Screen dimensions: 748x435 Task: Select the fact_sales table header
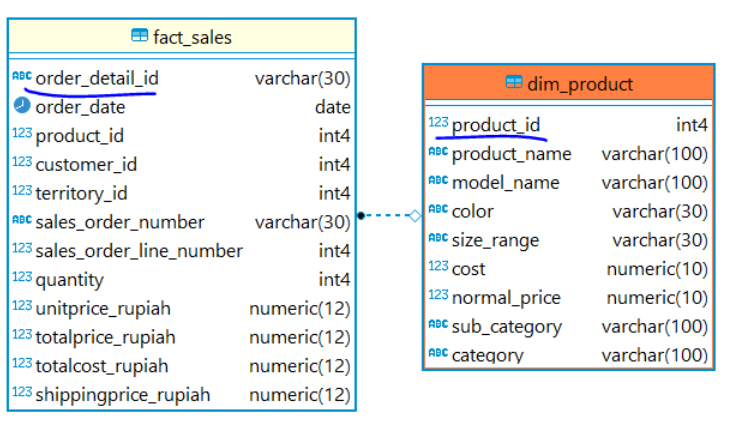pos(182,37)
